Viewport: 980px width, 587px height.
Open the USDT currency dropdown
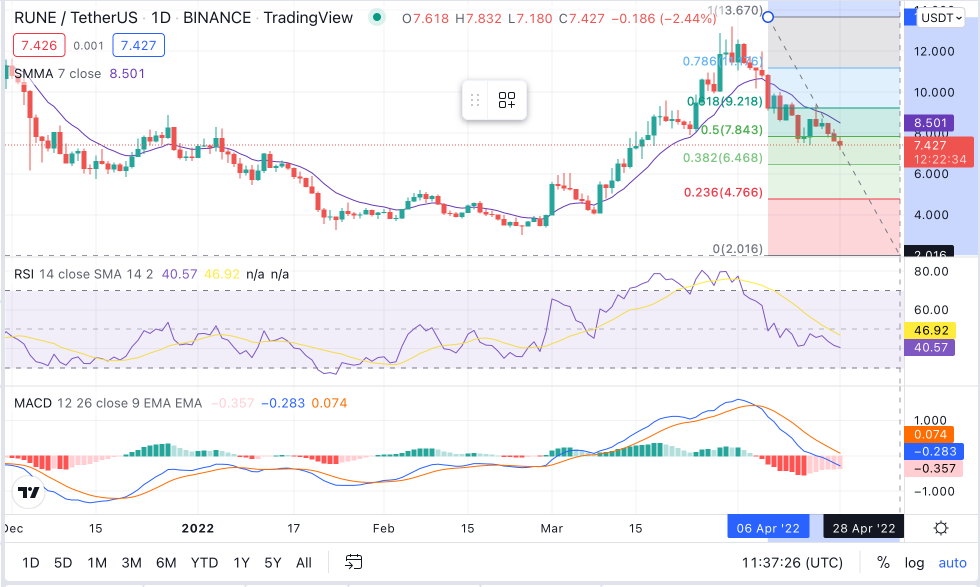click(941, 18)
